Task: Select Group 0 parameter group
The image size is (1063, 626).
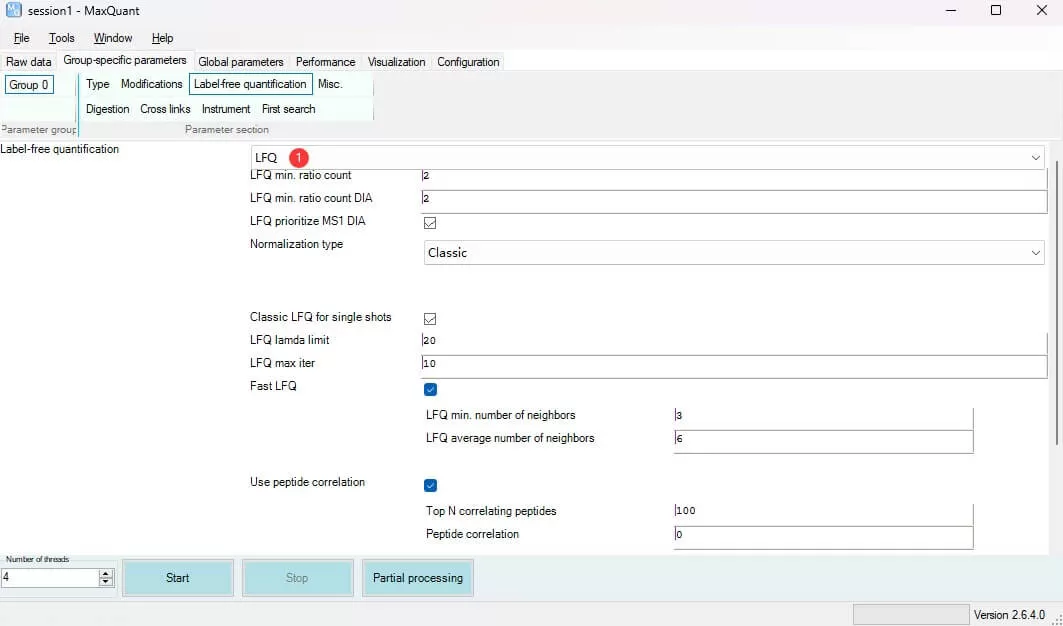Action: [x=29, y=85]
